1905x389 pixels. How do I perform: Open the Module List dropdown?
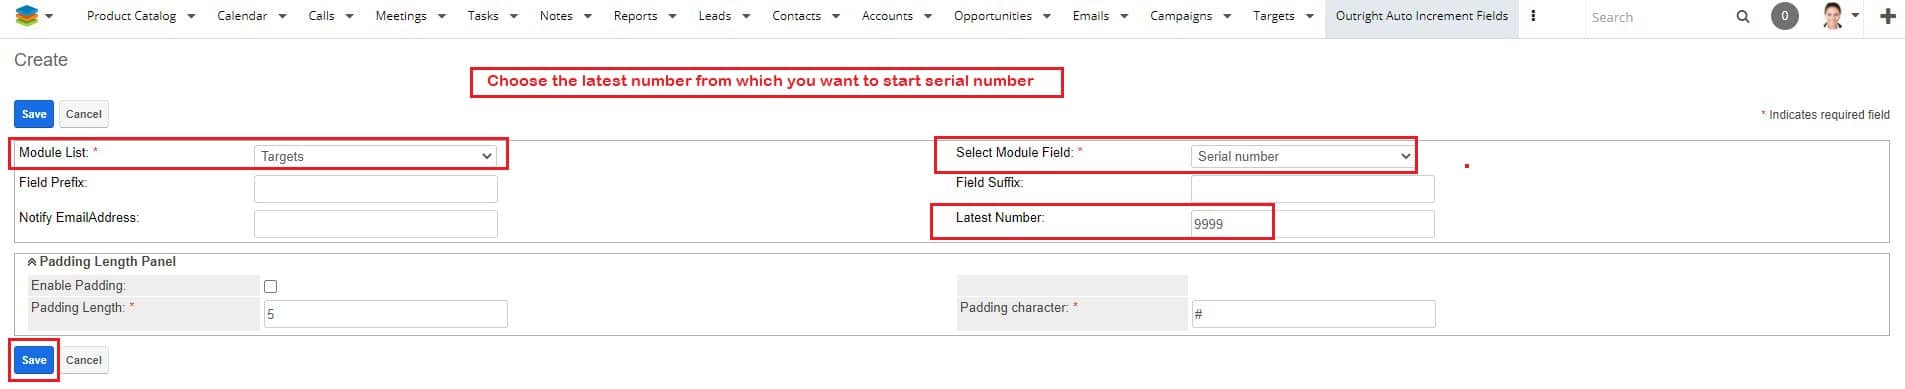coord(375,156)
